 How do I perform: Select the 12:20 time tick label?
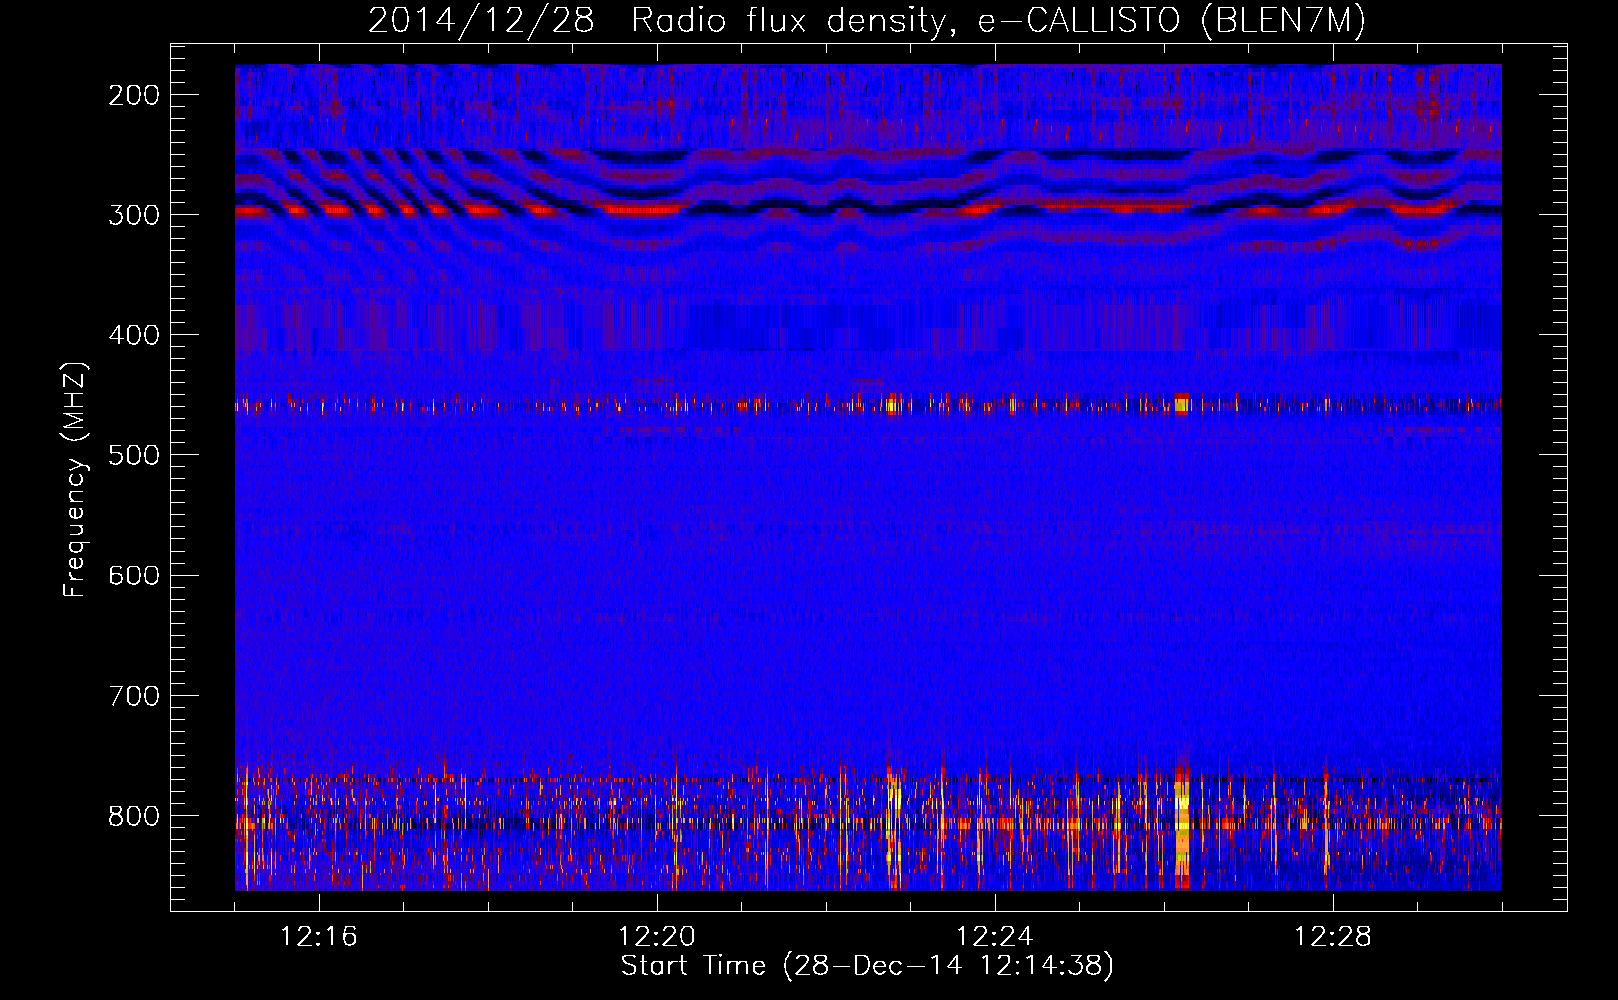(657, 936)
